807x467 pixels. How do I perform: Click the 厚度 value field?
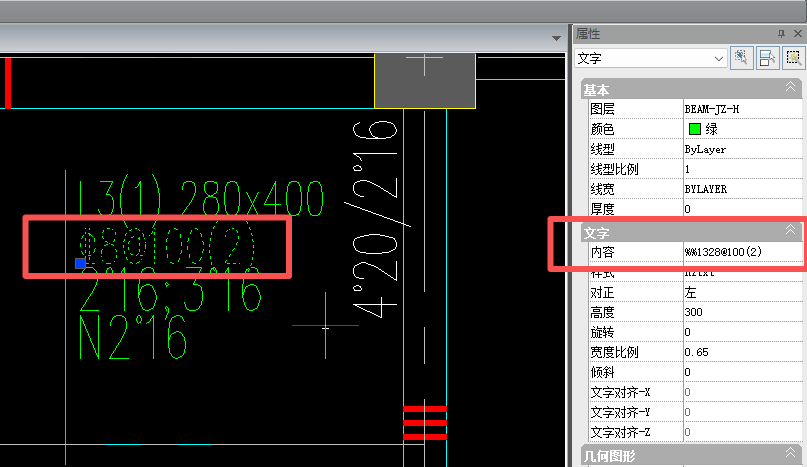coord(743,209)
